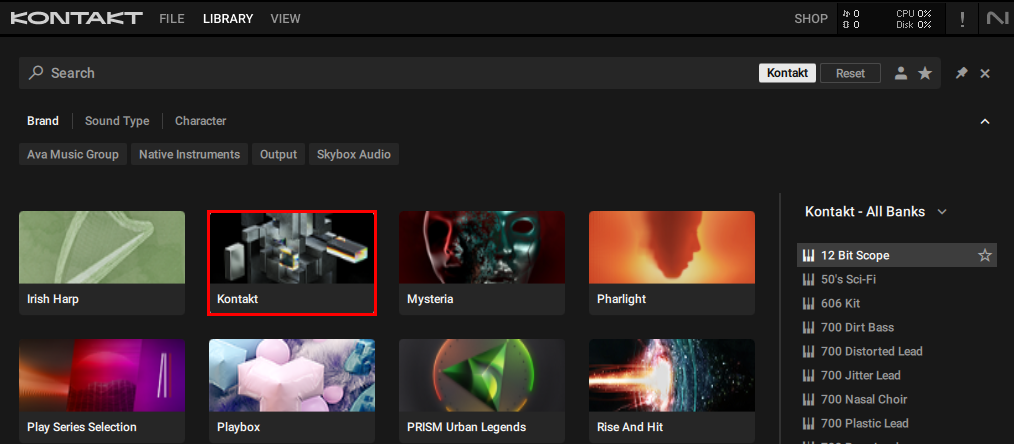Click the exclamation notification icon
This screenshot has height=444, width=1014.
coord(962,19)
